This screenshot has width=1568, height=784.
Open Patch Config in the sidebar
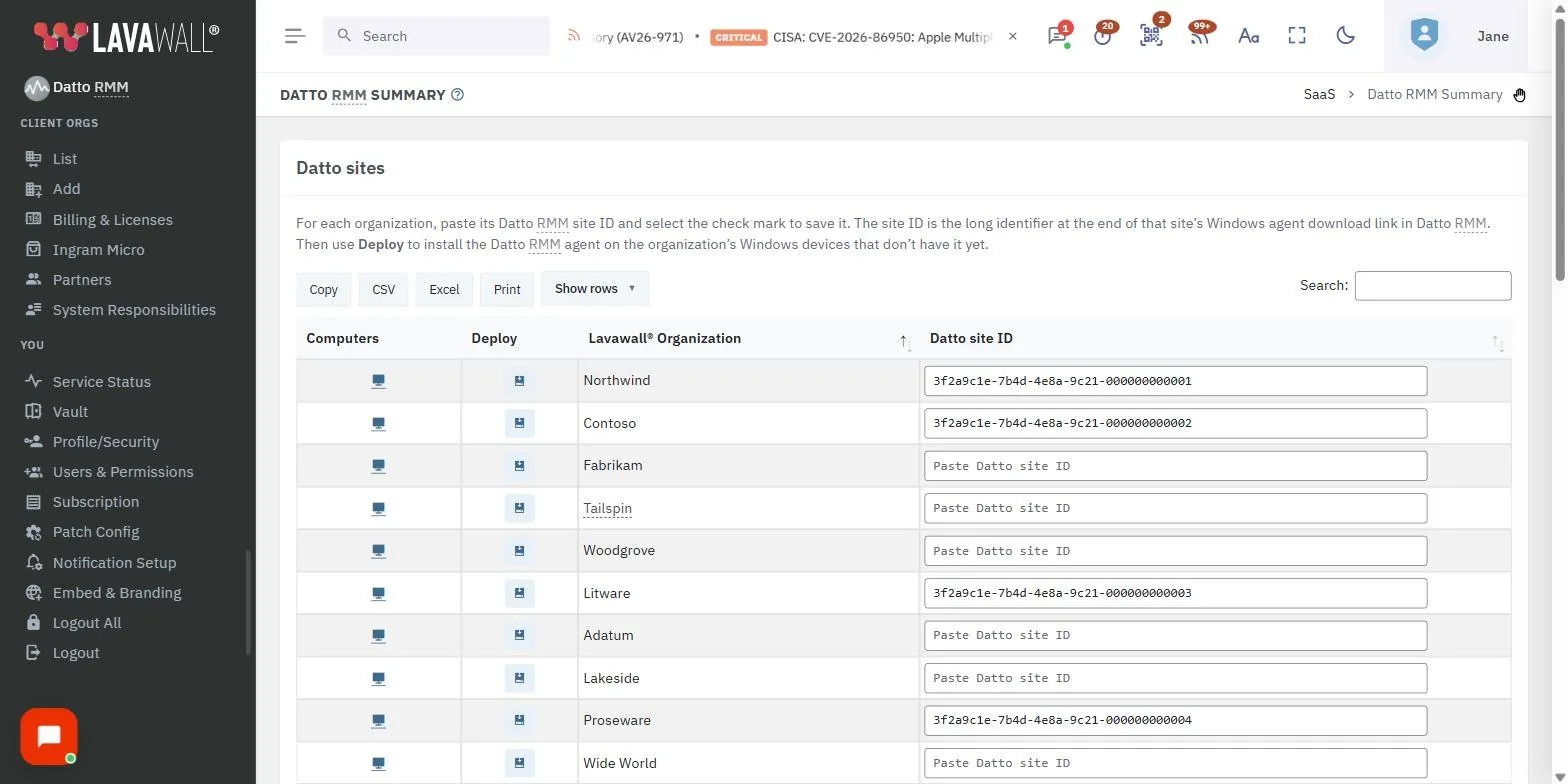click(96, 532)
